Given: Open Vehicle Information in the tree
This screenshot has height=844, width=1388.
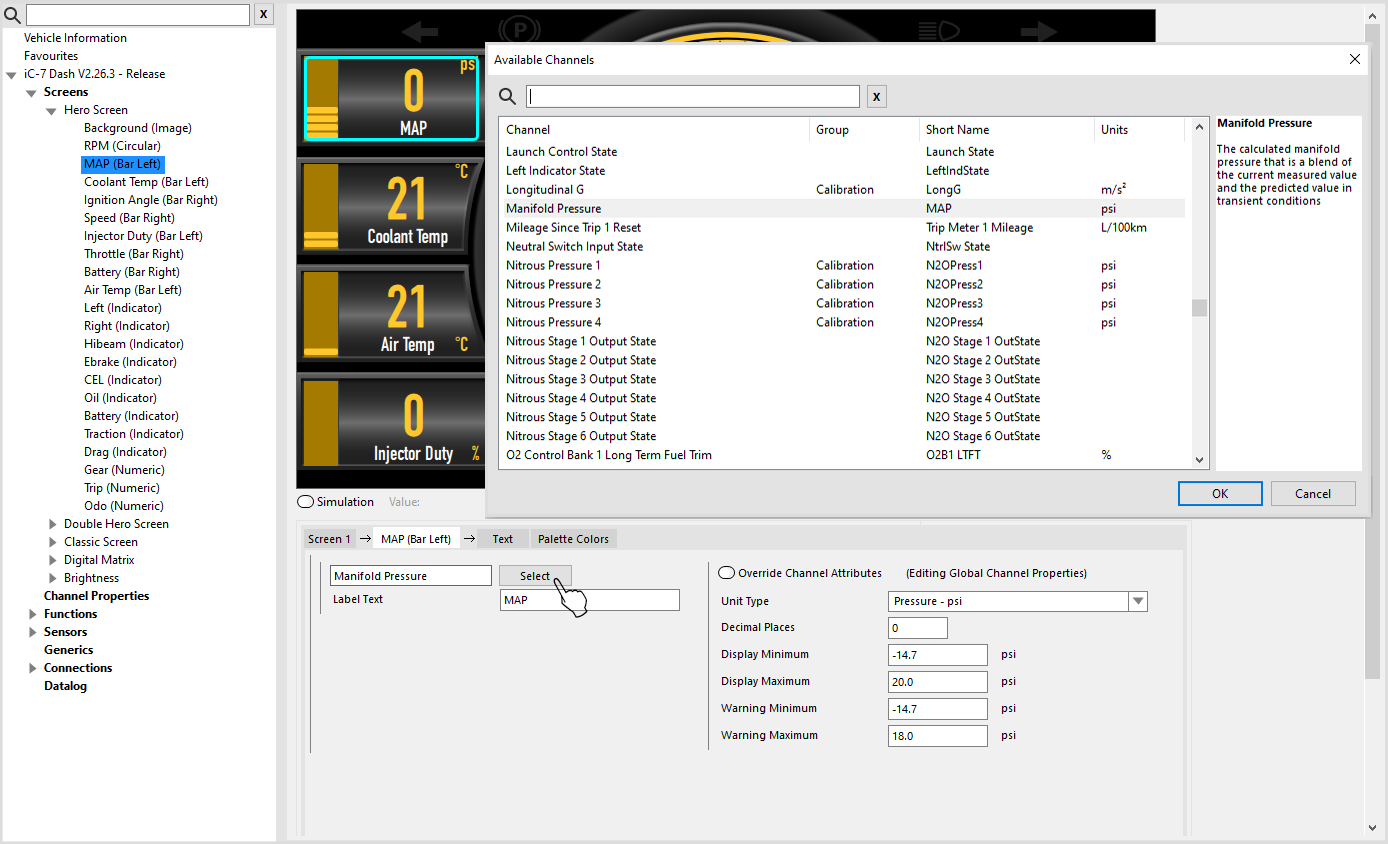Looking at the screenshot, I should [x=75, y=38].
